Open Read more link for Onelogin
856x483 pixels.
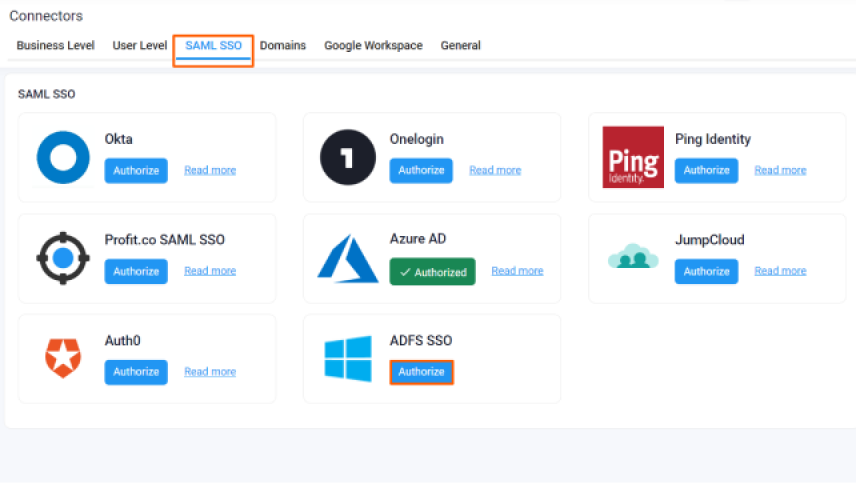tap(495, 170)
